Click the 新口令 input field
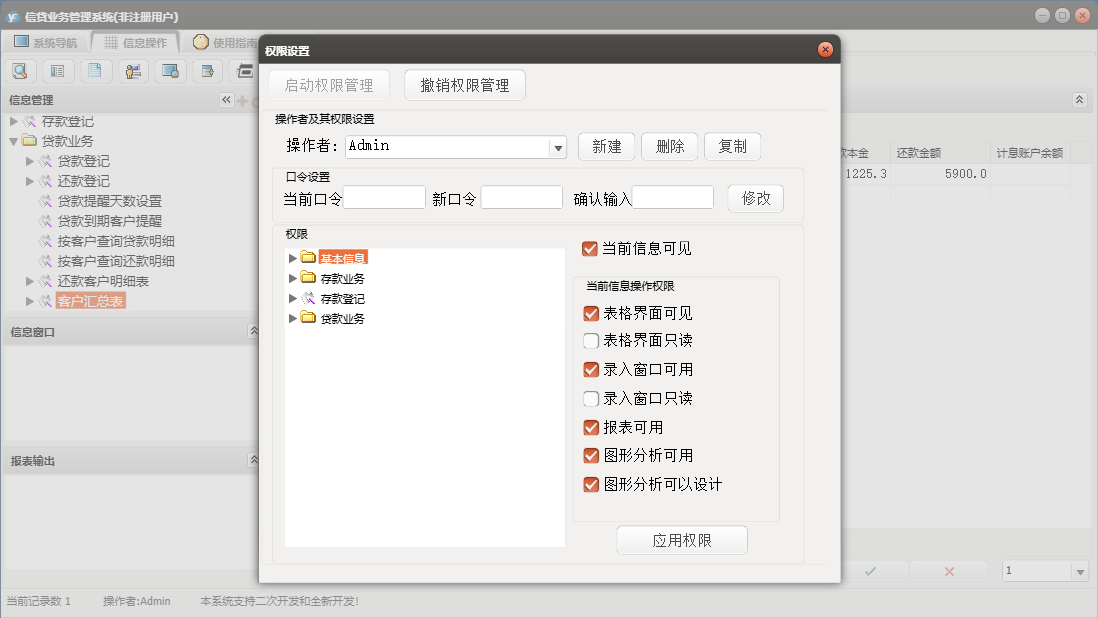The image size is (1098, 618). tap(522, 198)
